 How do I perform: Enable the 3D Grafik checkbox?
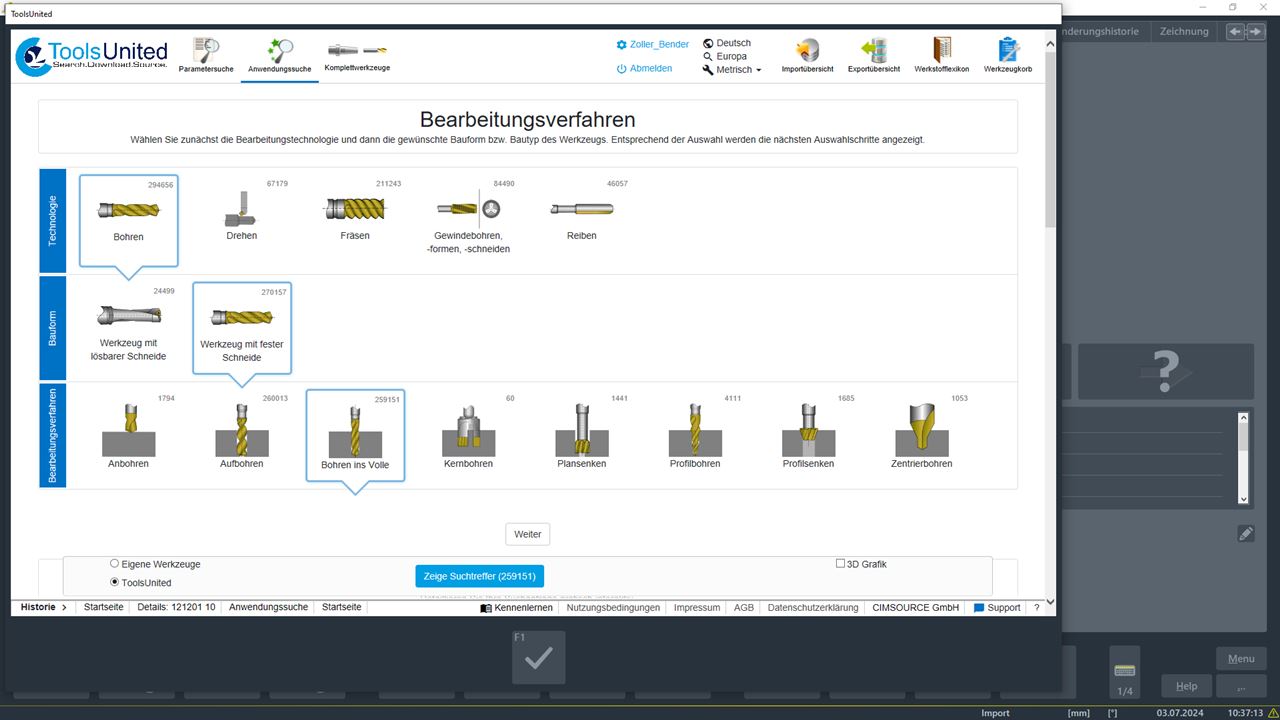point(840,563)
